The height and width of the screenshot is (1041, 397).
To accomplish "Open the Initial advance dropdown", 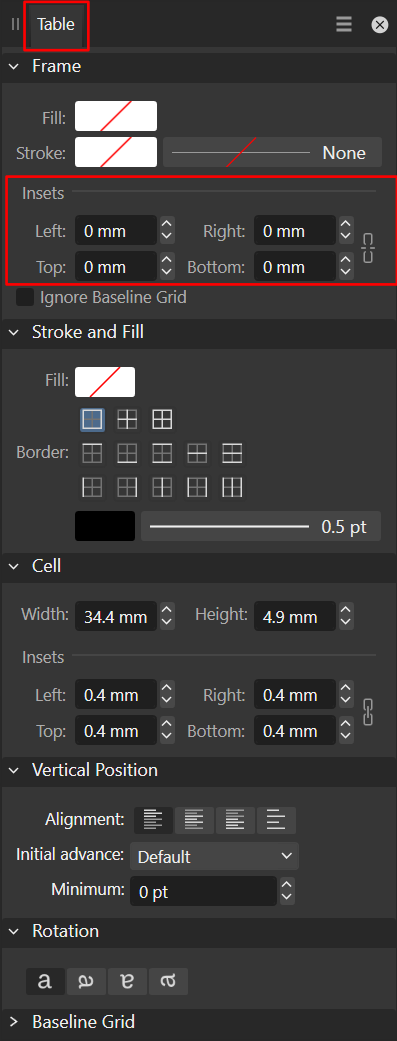I will (x=214, y=856).
